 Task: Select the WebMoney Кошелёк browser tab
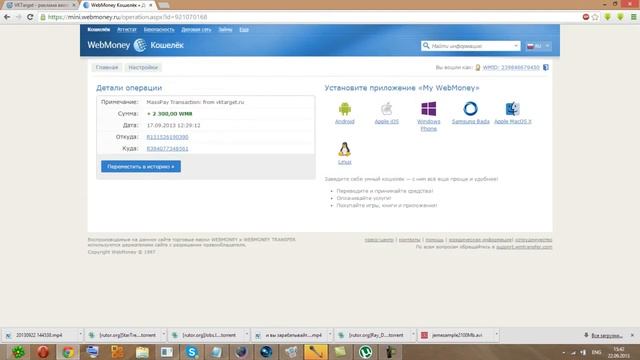pyautogui.click(x=118, y=5)
